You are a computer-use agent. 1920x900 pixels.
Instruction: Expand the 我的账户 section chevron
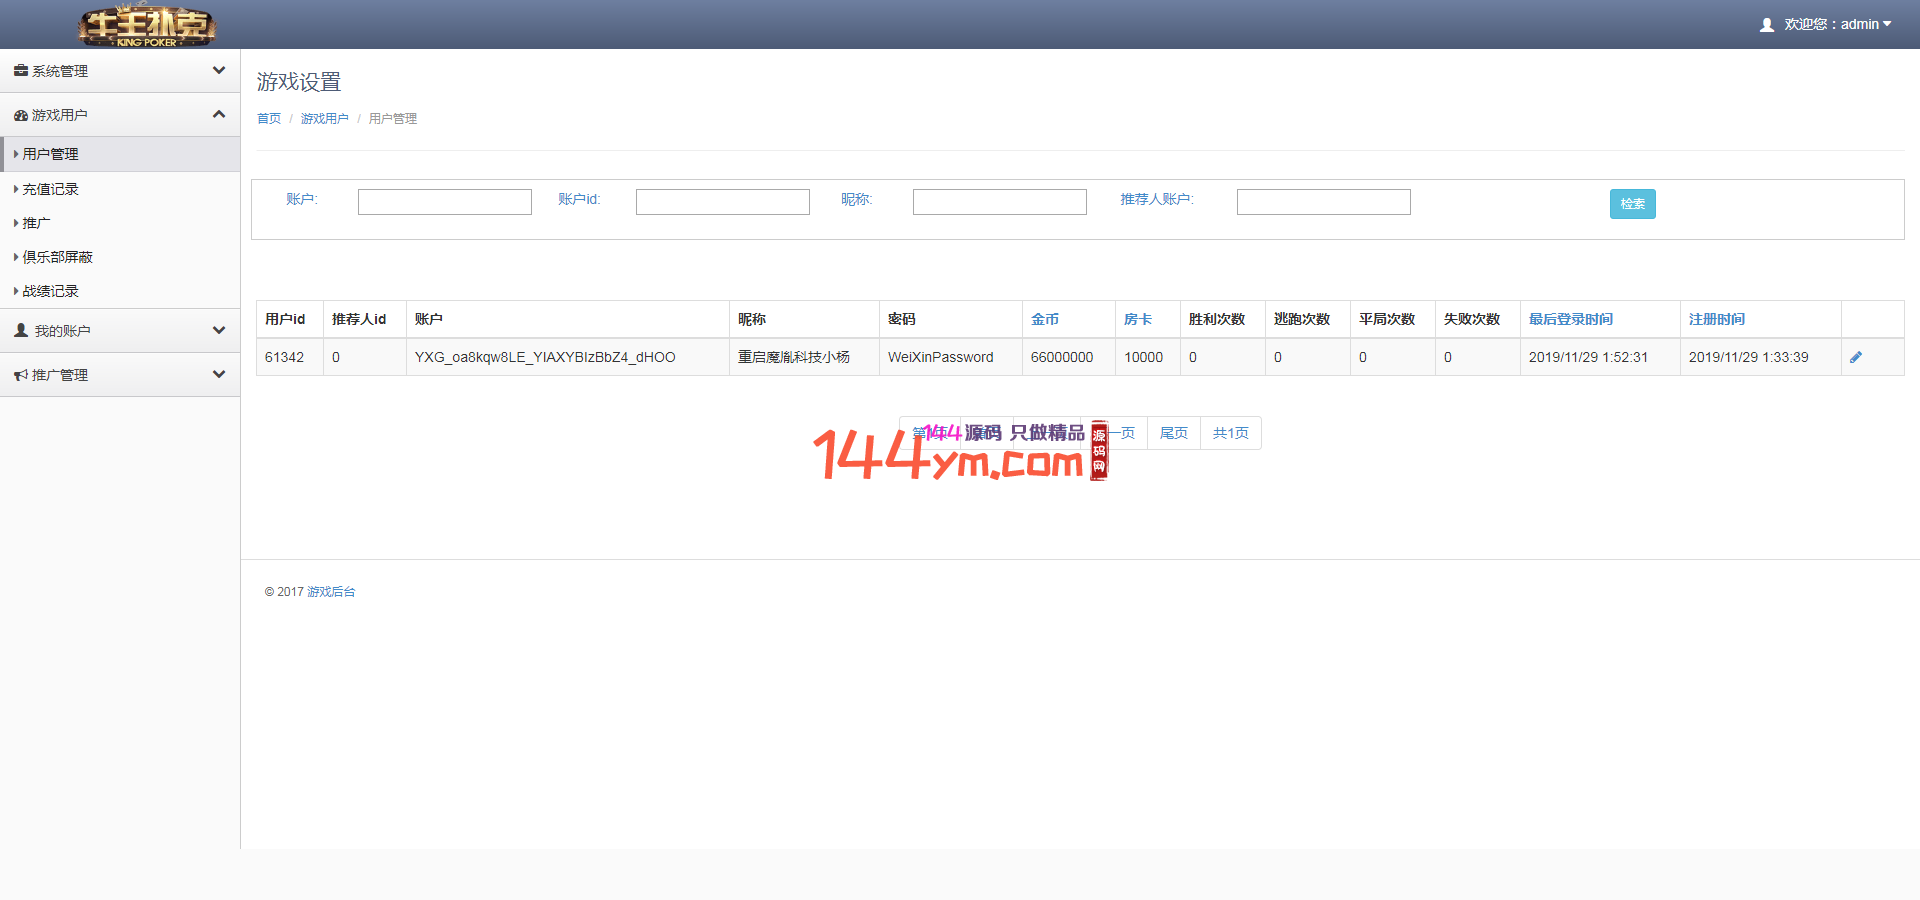219,330
